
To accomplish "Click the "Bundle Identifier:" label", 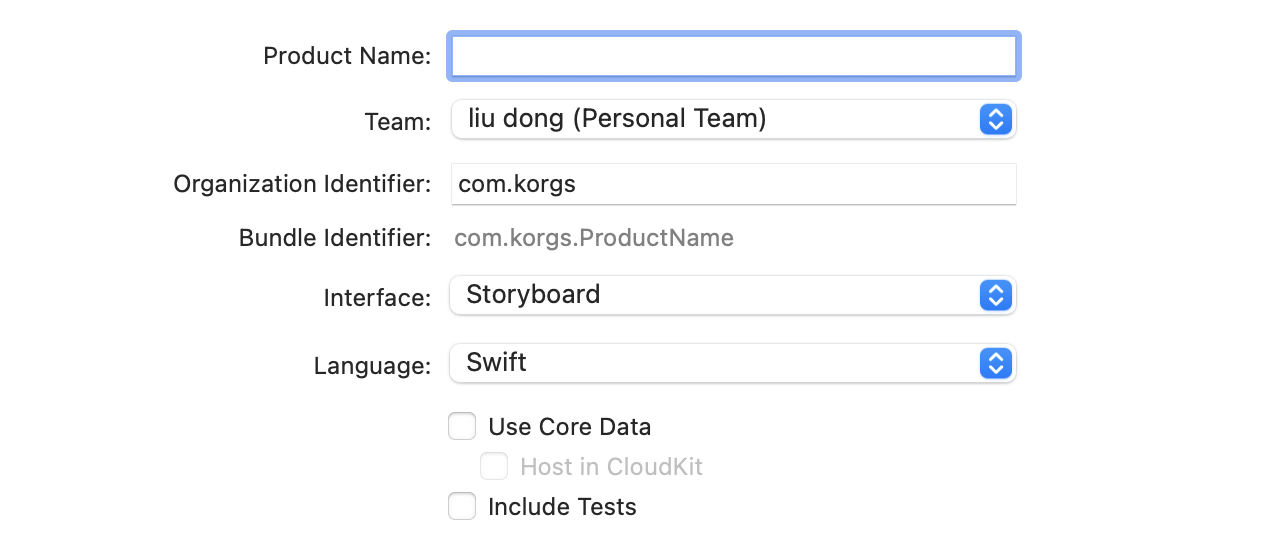I will point(335,238).
